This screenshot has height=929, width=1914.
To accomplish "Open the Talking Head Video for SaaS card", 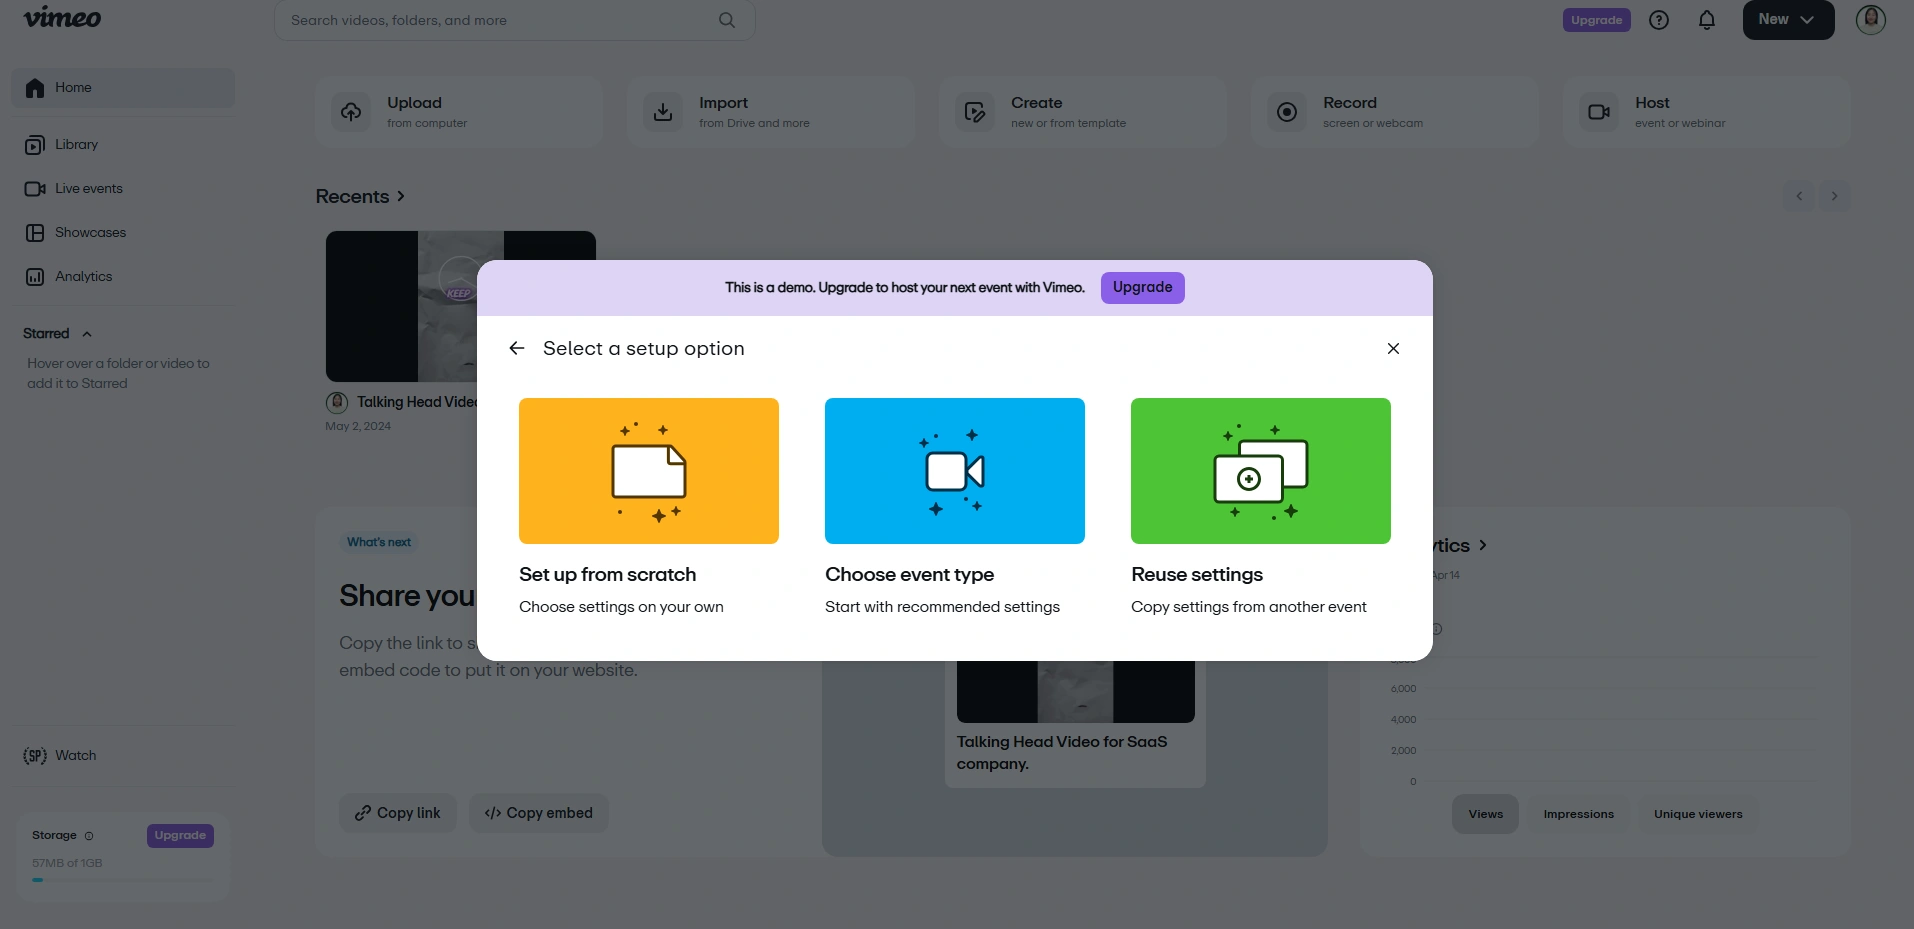I will 1075,724.
